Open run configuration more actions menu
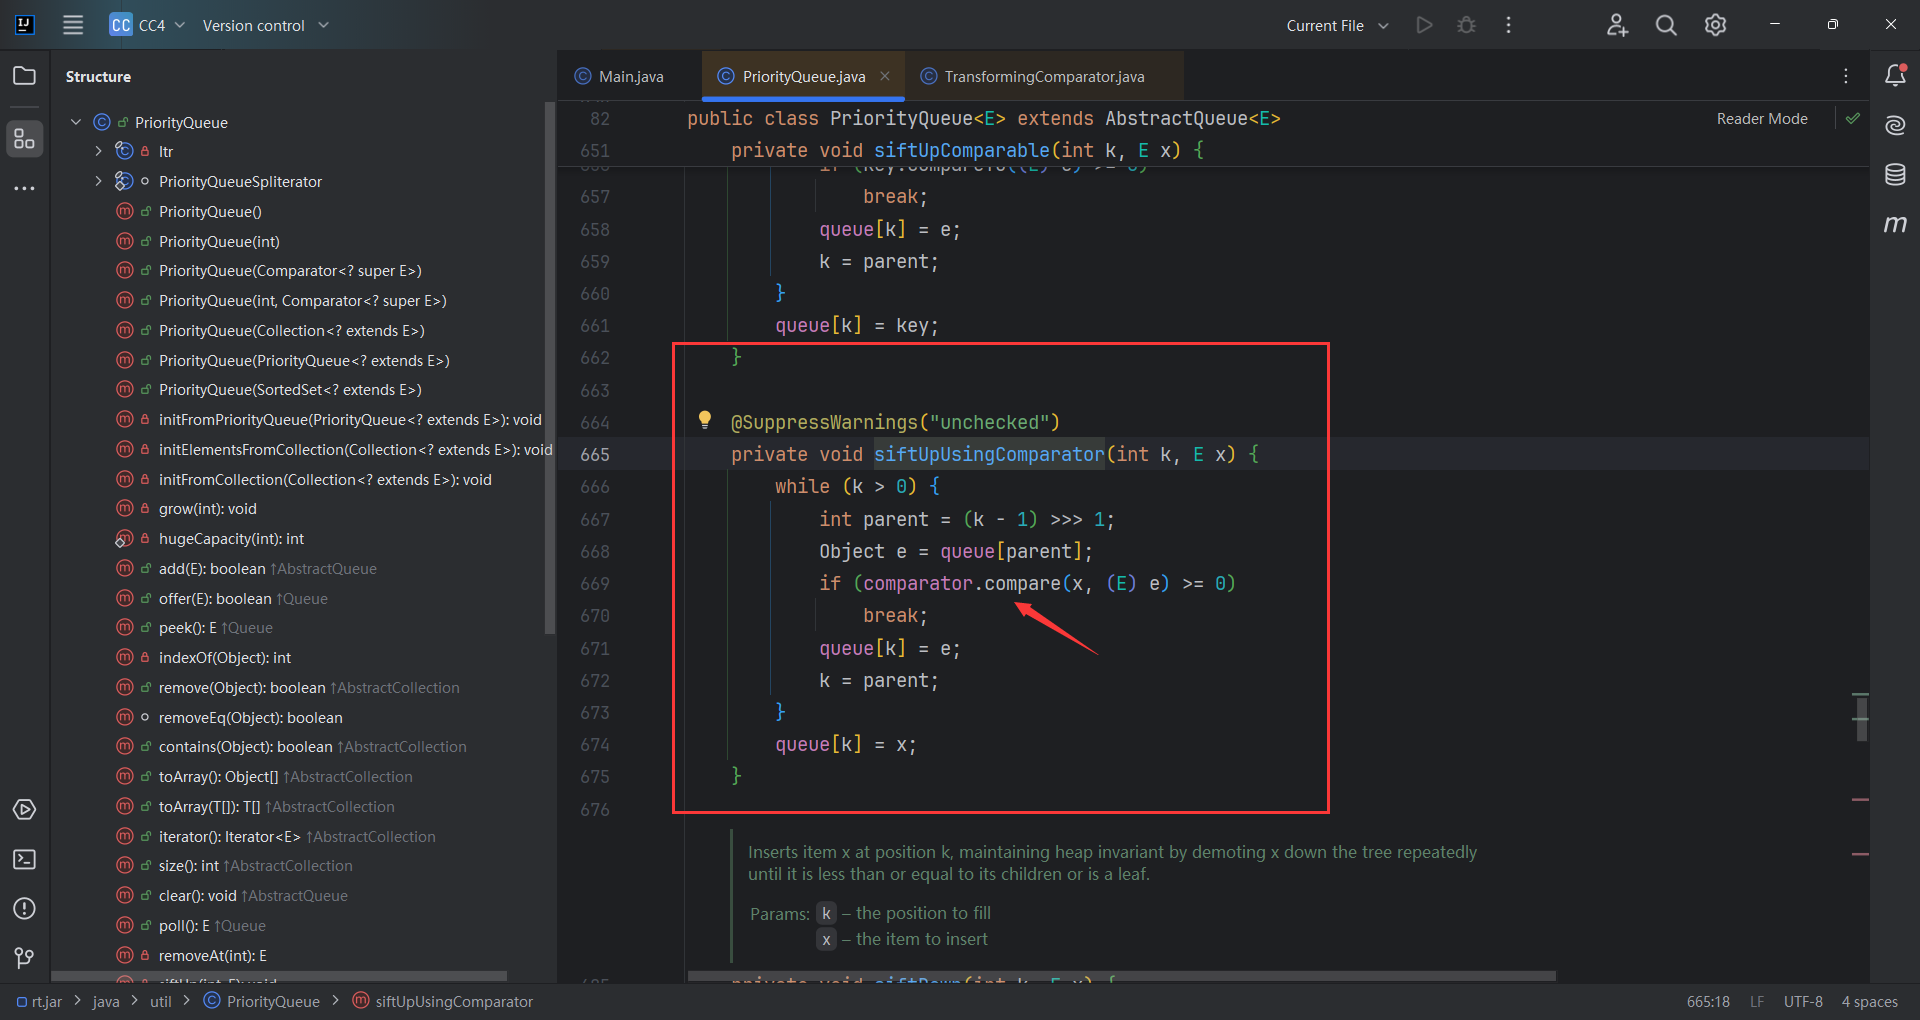Viewport: 1920px width, 1020px height. pos(1509,25)
